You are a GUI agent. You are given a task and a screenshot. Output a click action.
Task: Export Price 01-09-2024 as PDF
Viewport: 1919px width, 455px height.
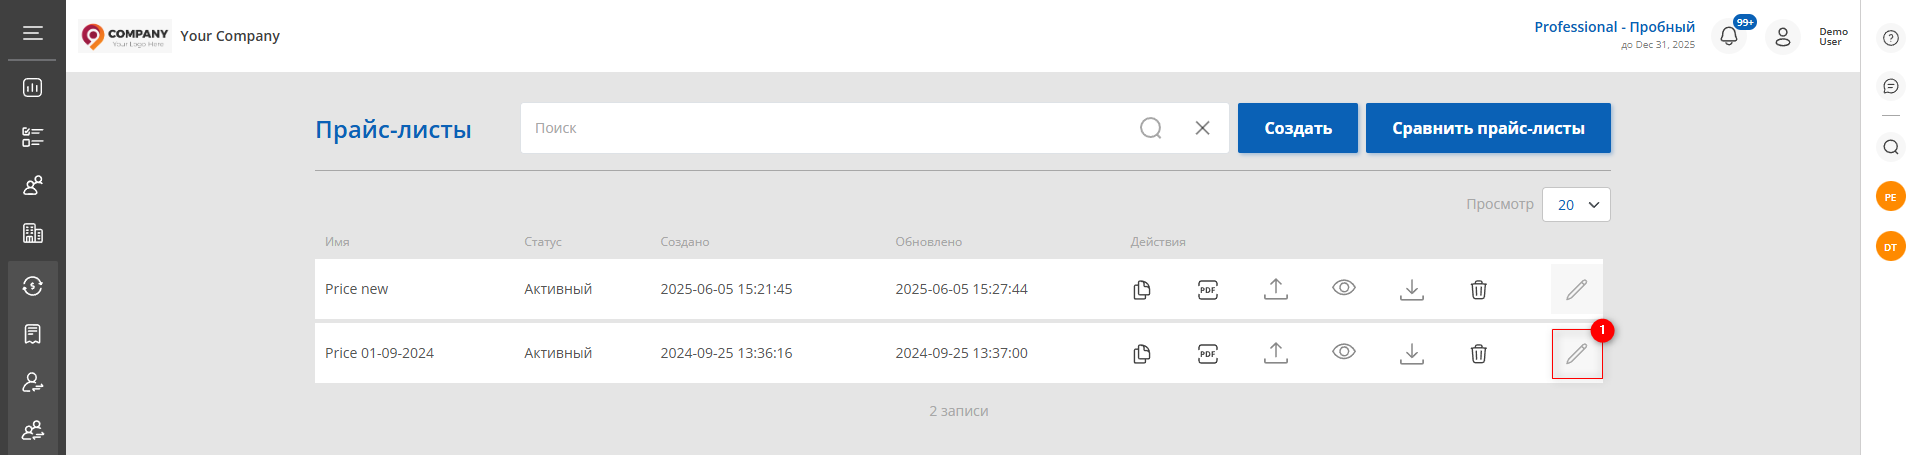tap(1208, 353)
